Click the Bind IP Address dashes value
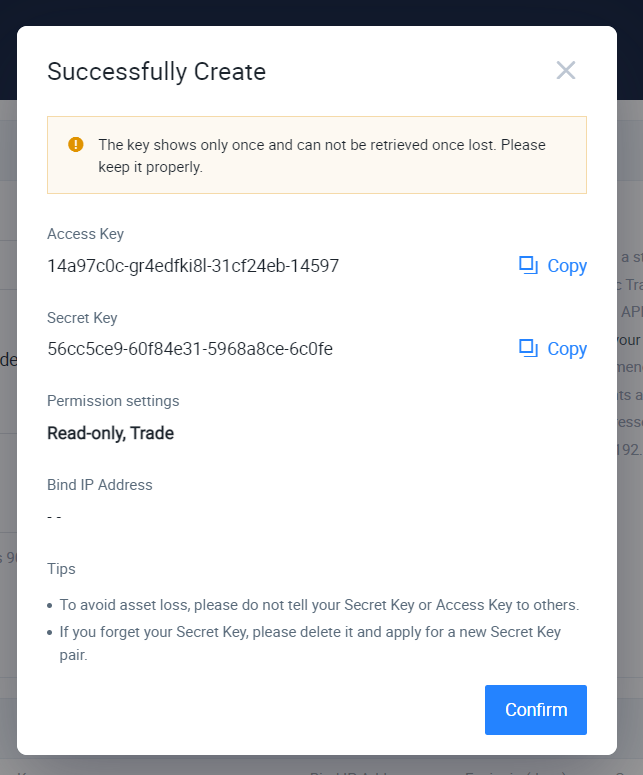Screen dimensions: 643x775 [x=54, y=517]
